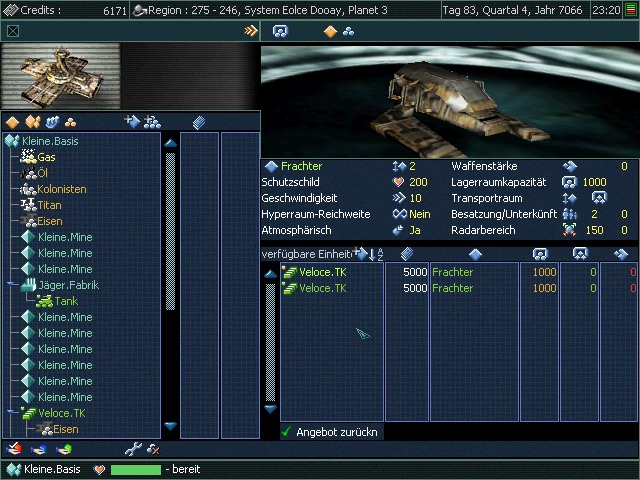Toggle the Angebot zurückn checkmark
640x480 pixels.
[287, 432]
